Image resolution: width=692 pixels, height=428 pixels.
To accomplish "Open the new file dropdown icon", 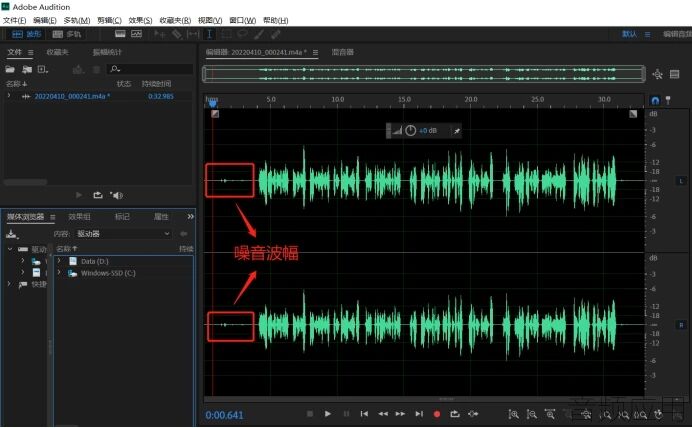I will (43, 69).
